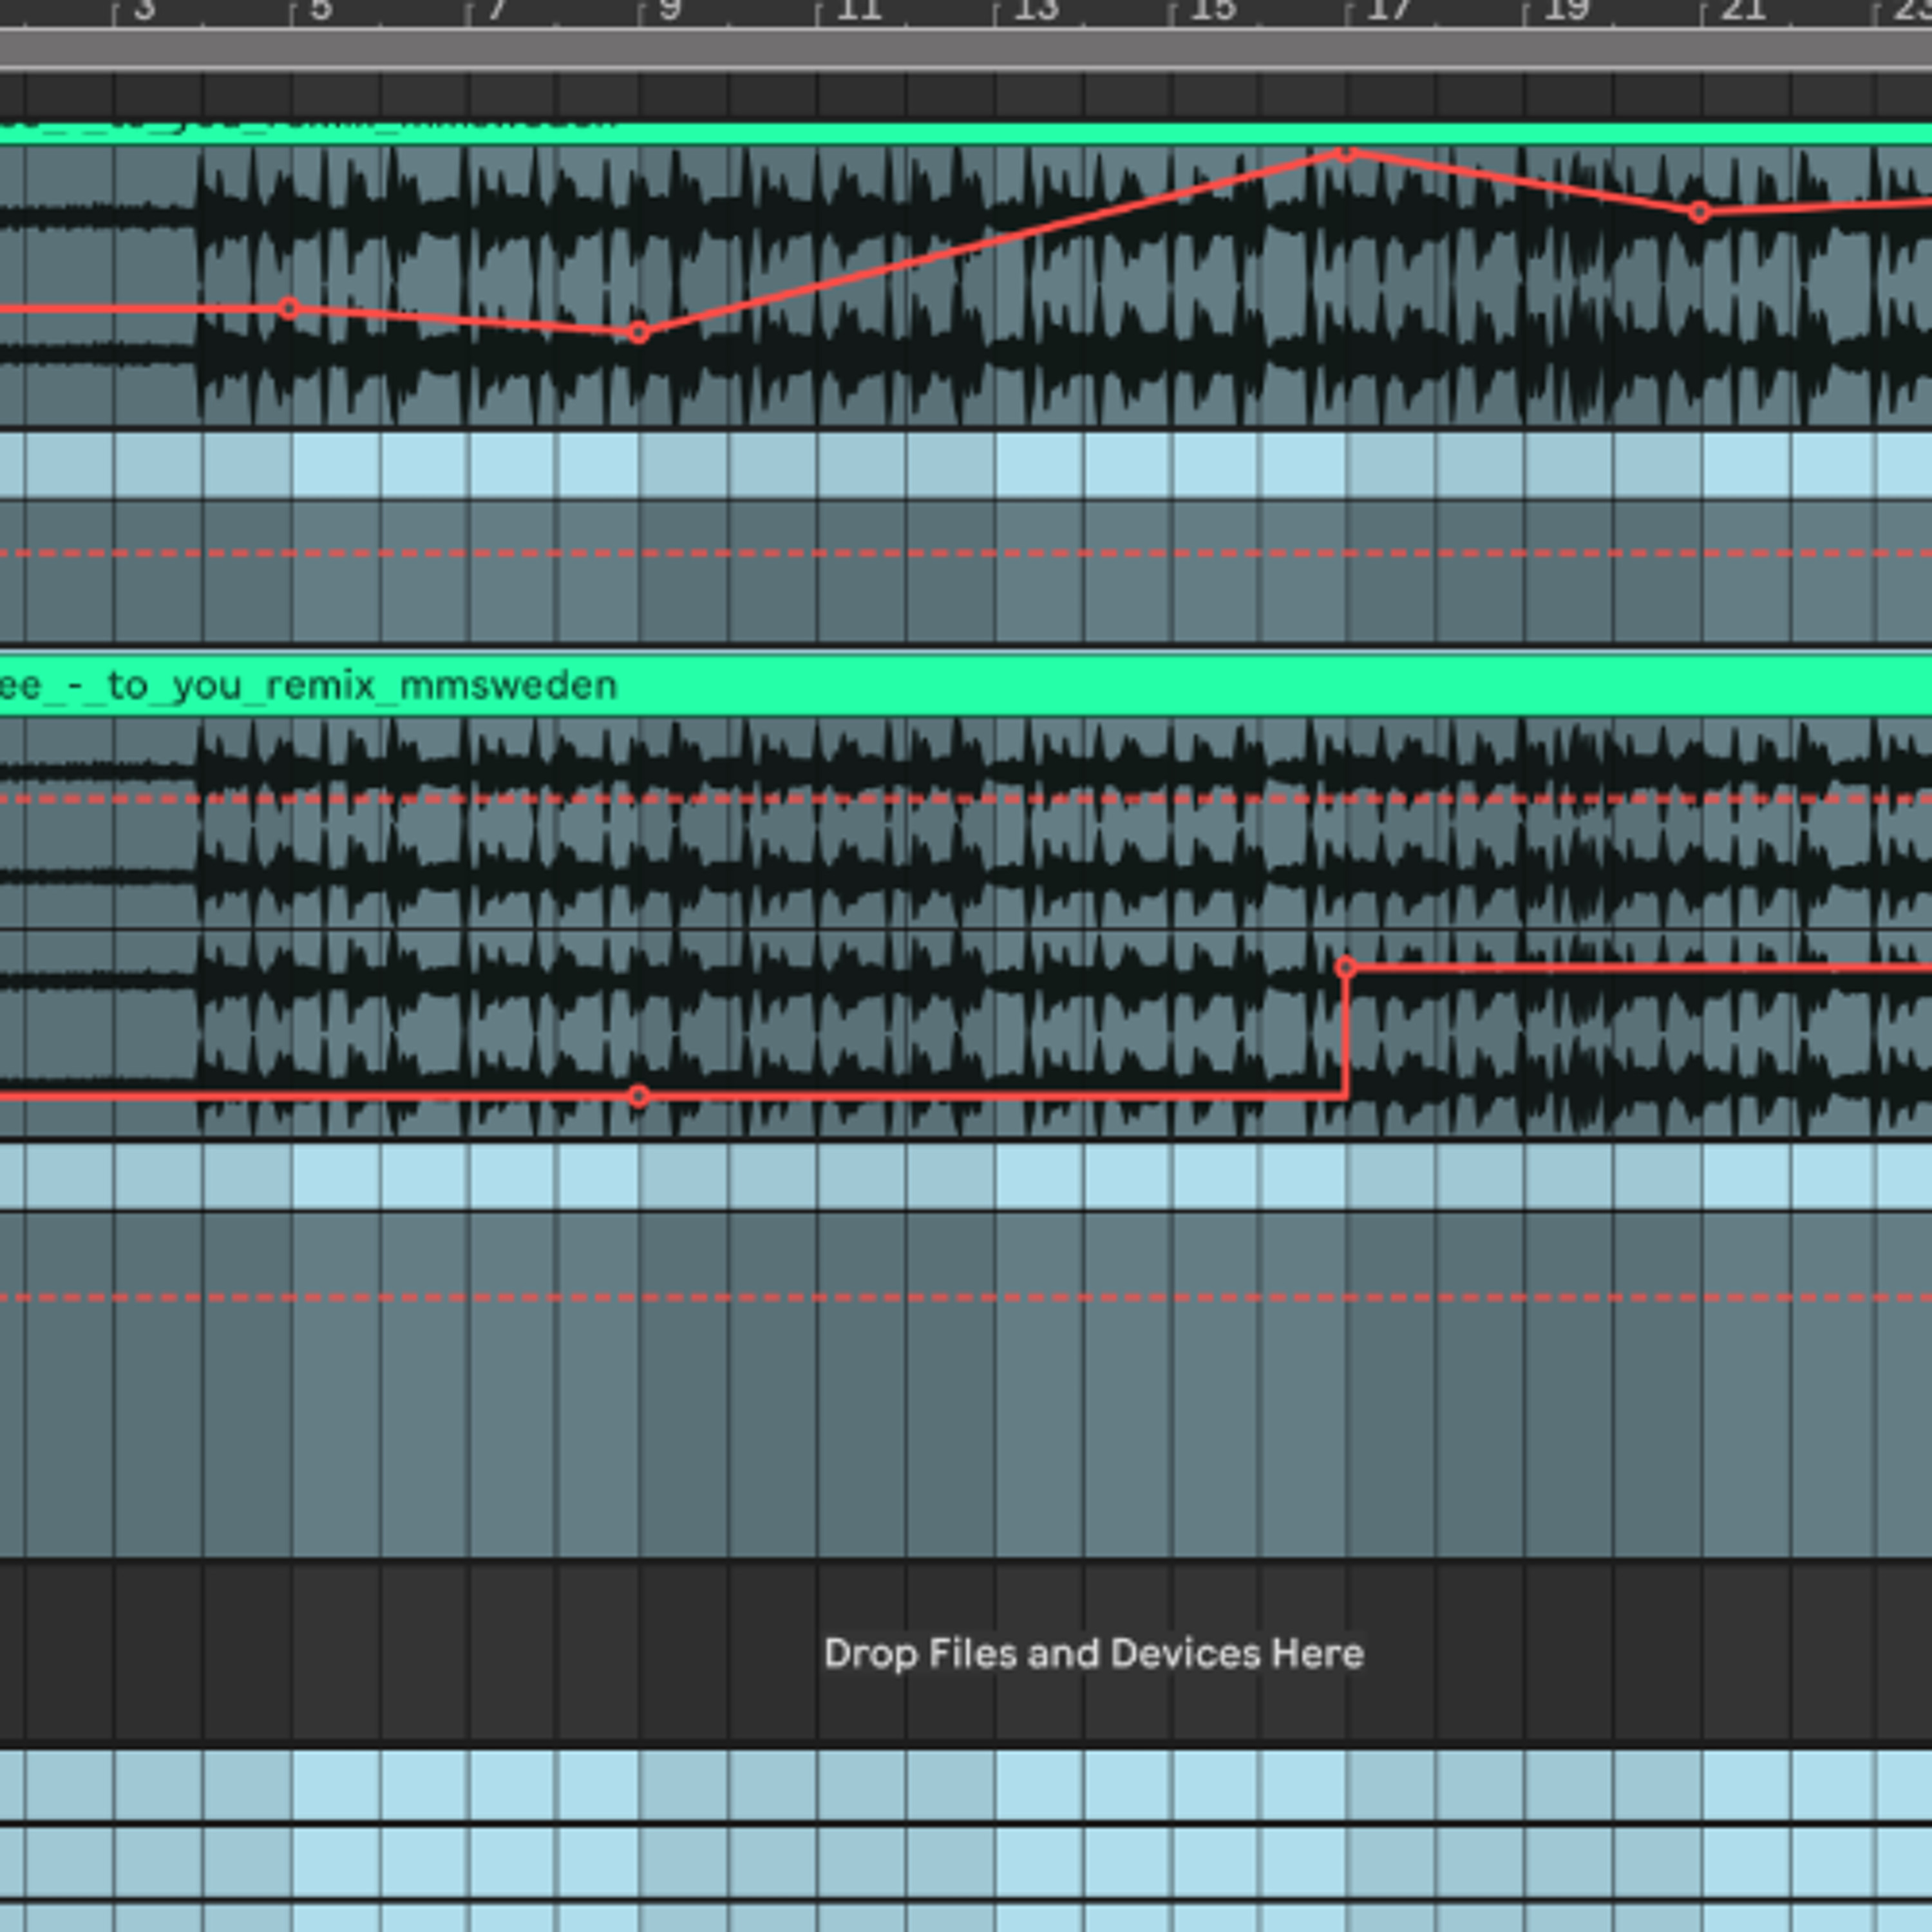This screenshot has width=1932, height=1932.
Task: Click bar 3 in the beat-time ruler
Action: (x=144, y=10)
